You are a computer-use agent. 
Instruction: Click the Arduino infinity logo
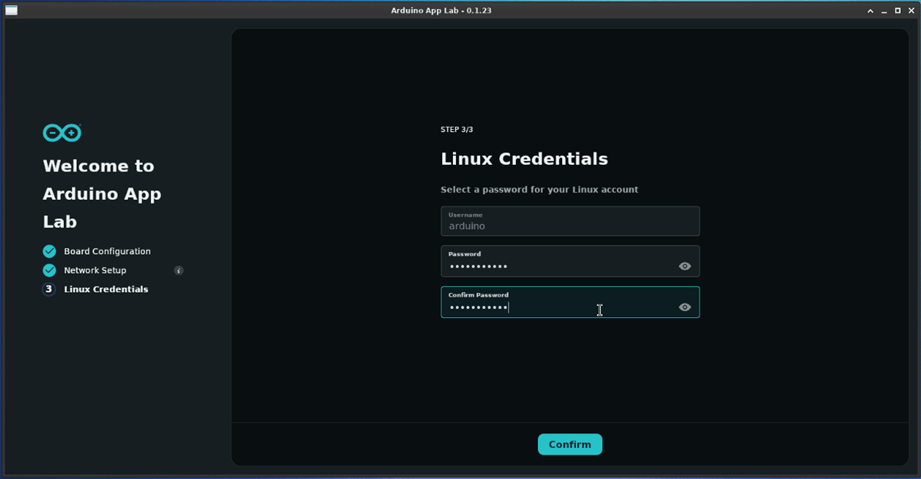tap(62, 133)
